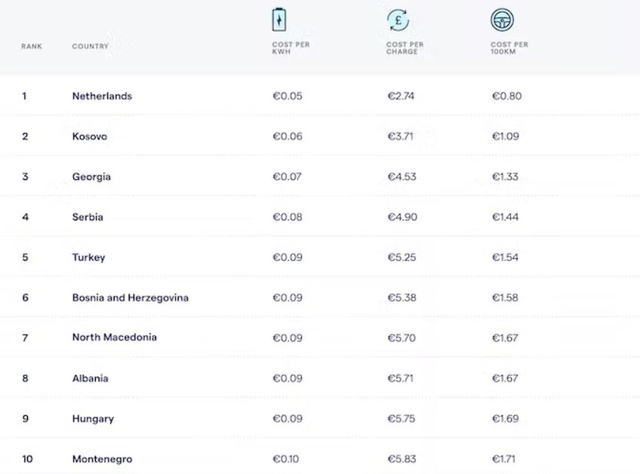
Task: Click Kosovo cost per 100km €1.09
Action: [x=506, y=136]
